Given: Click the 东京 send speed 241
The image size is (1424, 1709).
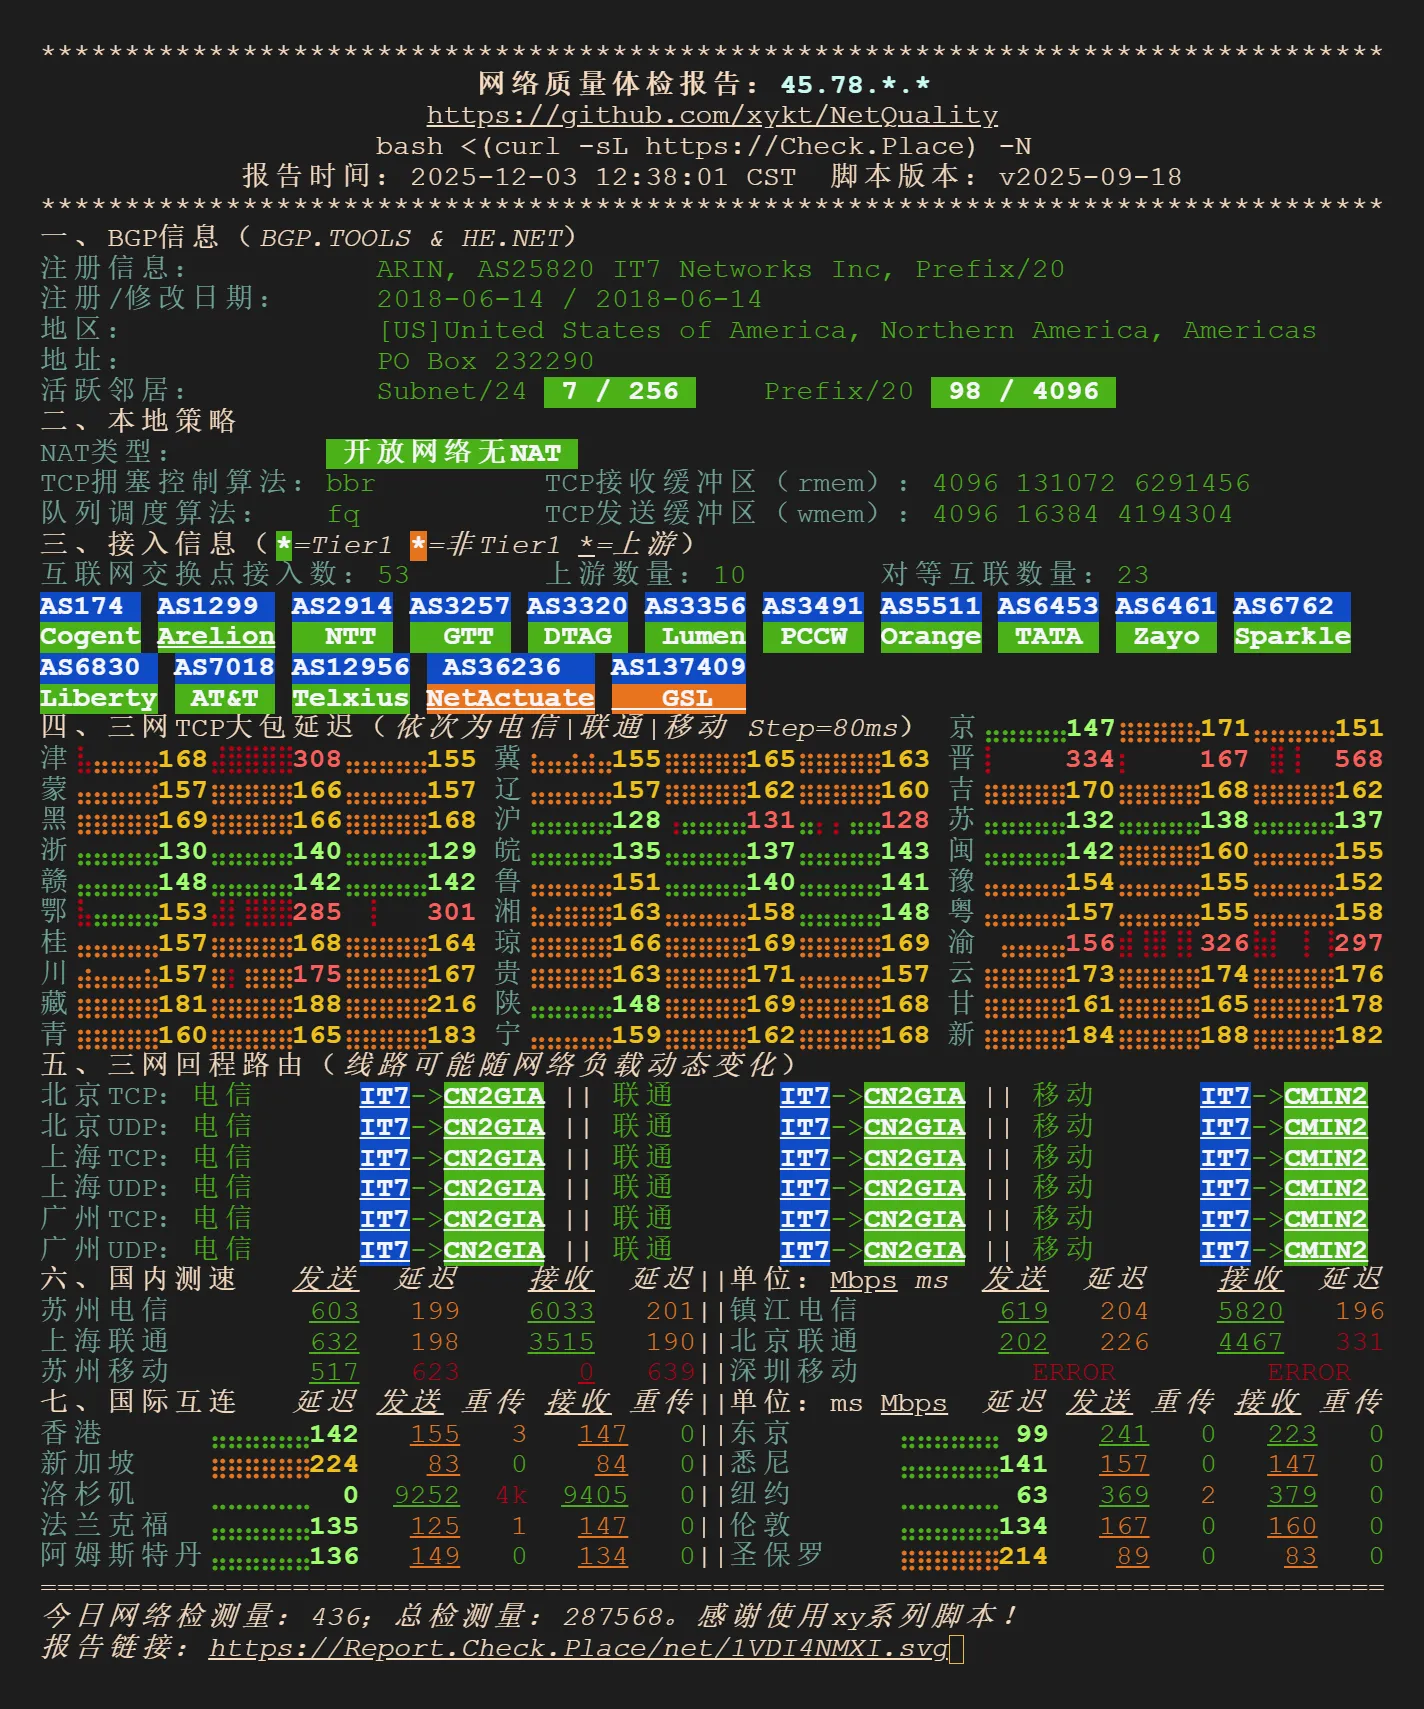Looking at the screenshot, I should [x=1124, y=1434].
